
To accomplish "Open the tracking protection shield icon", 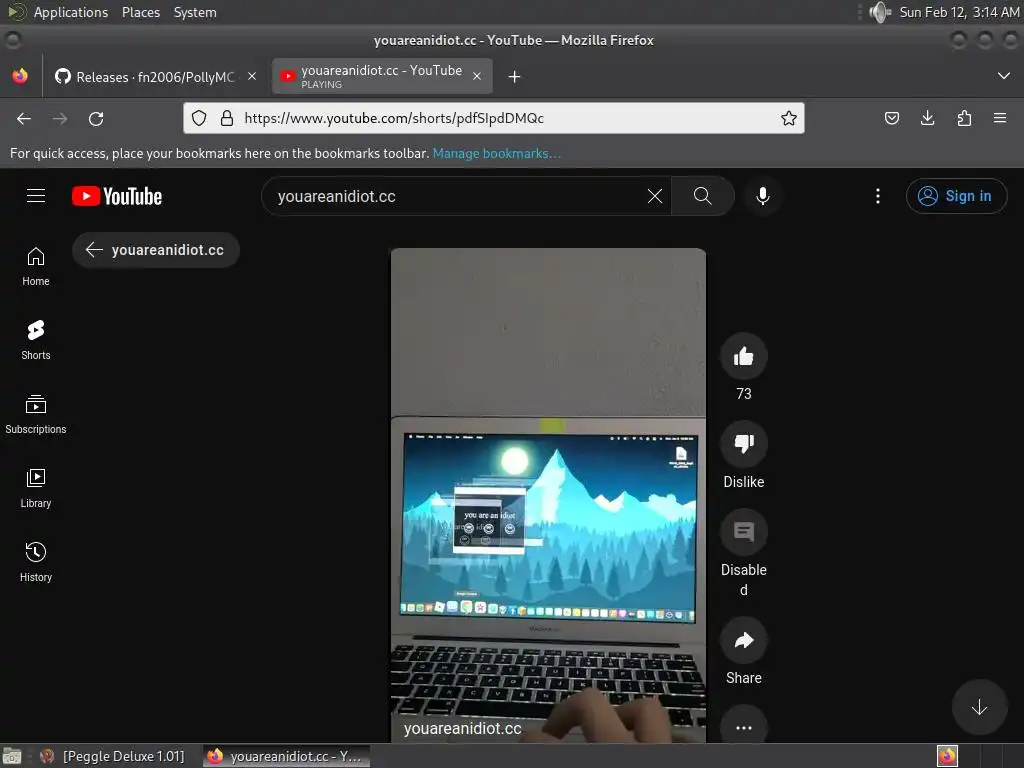I will (199, 118).
